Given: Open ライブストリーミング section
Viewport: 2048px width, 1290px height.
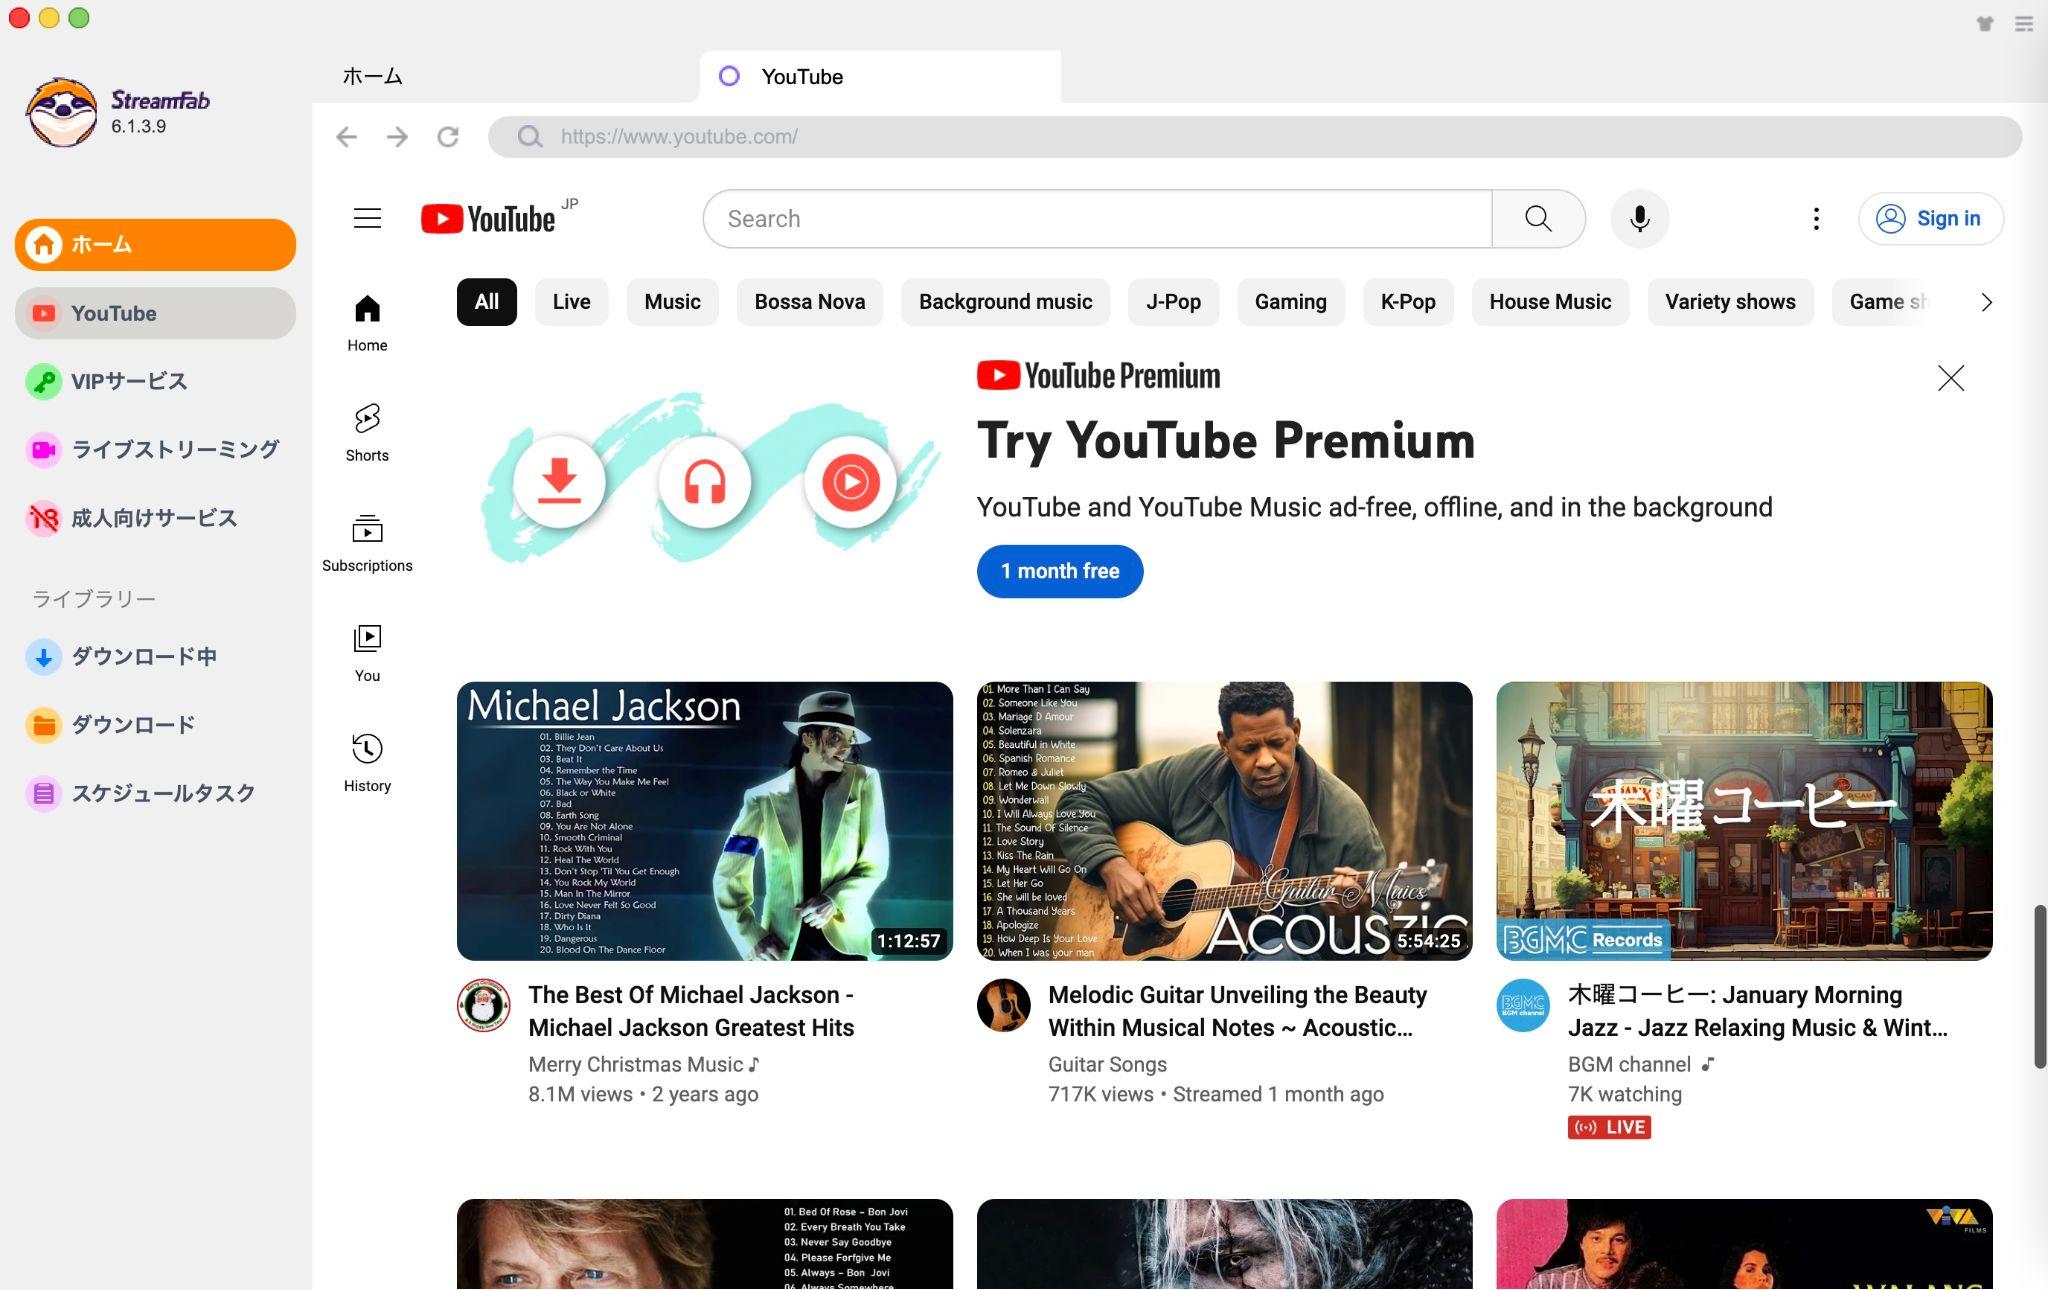Looking at the screenshot, I should point(155,450).
